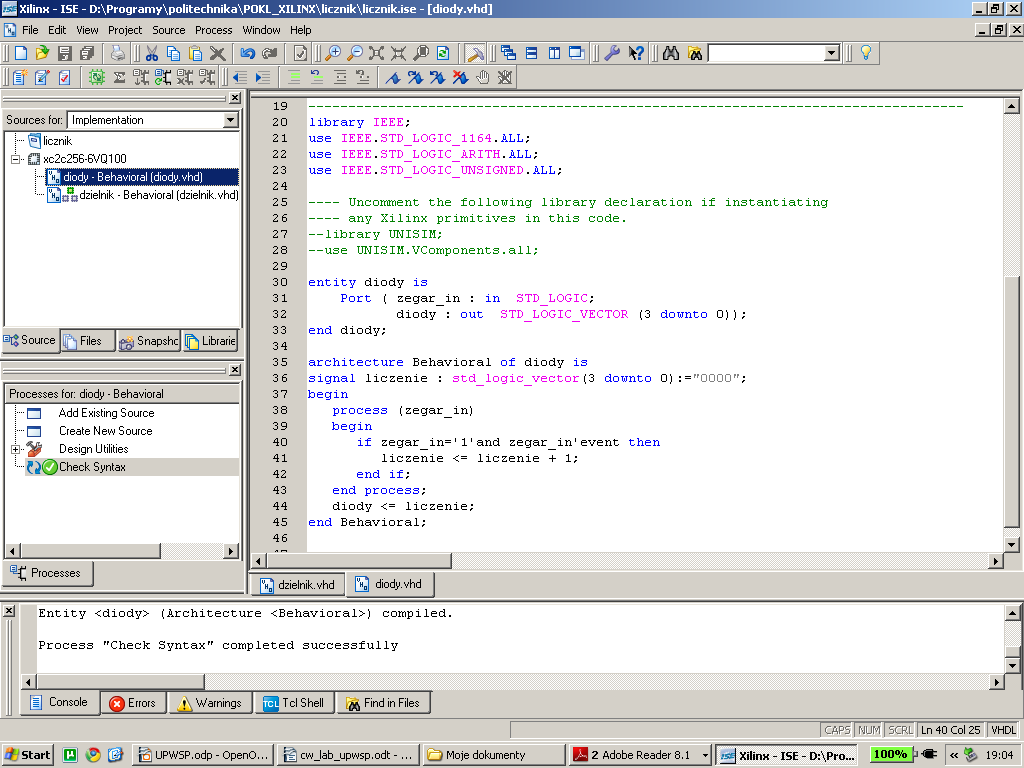Click the Find binoculars icon
This screenshot has width=1024, height=768.
(x=671, y=53)
